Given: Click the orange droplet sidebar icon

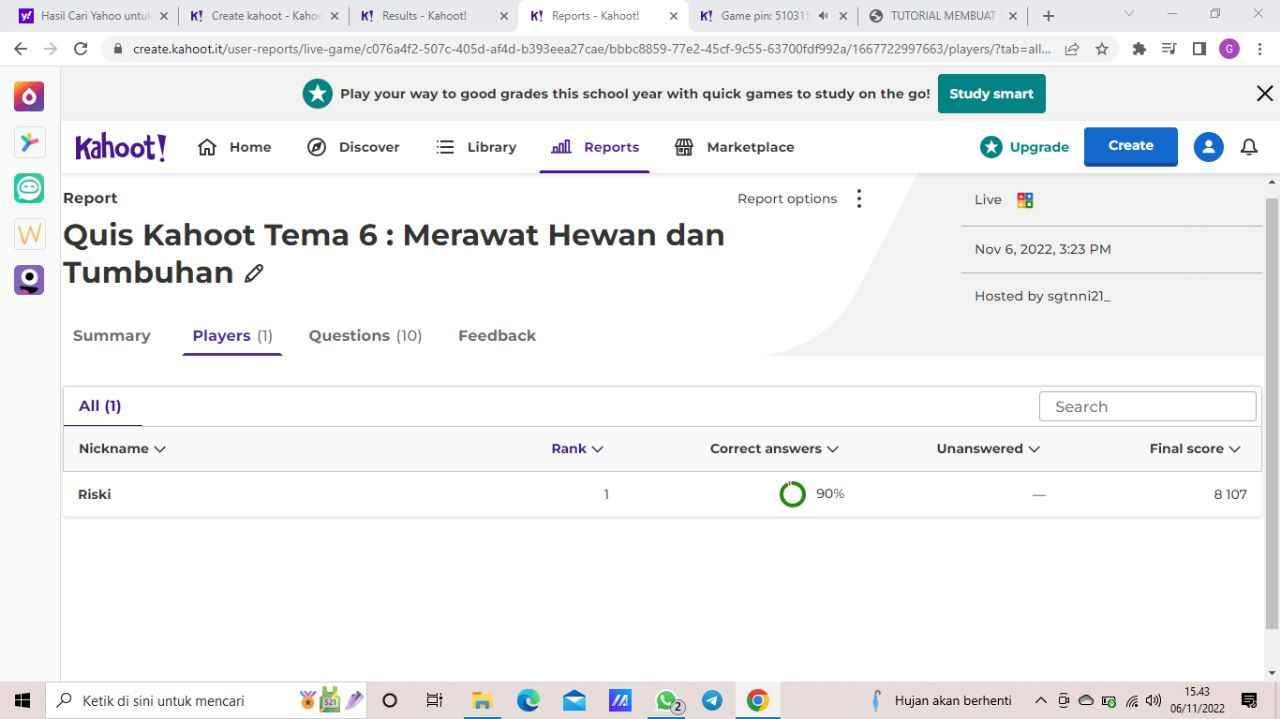Looking at the screenshot, I should (29, 96).
